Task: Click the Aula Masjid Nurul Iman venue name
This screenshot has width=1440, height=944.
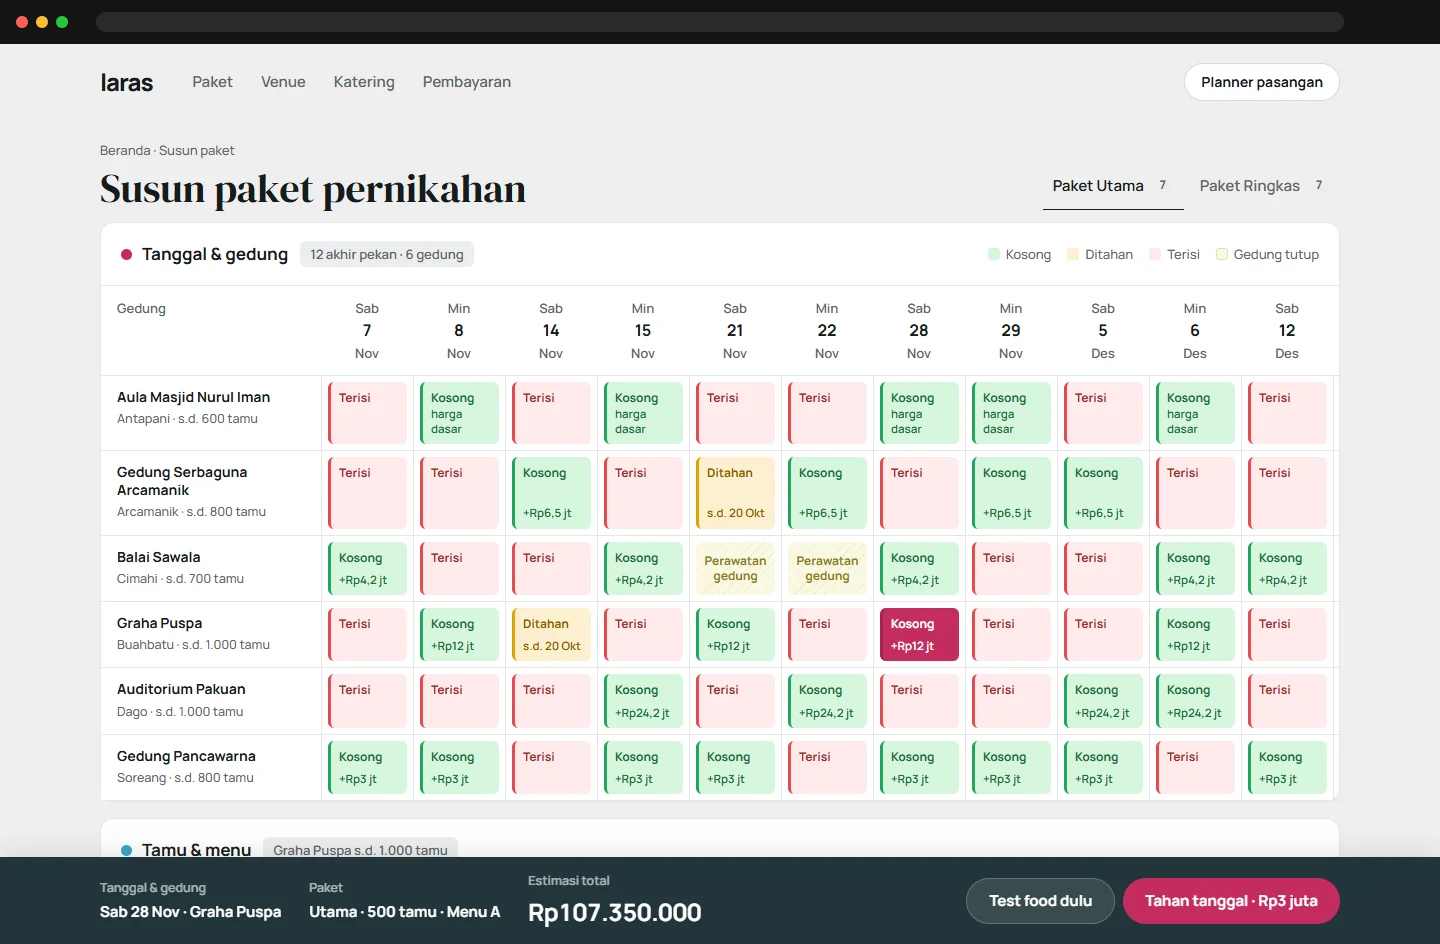Action: [193, 397]
